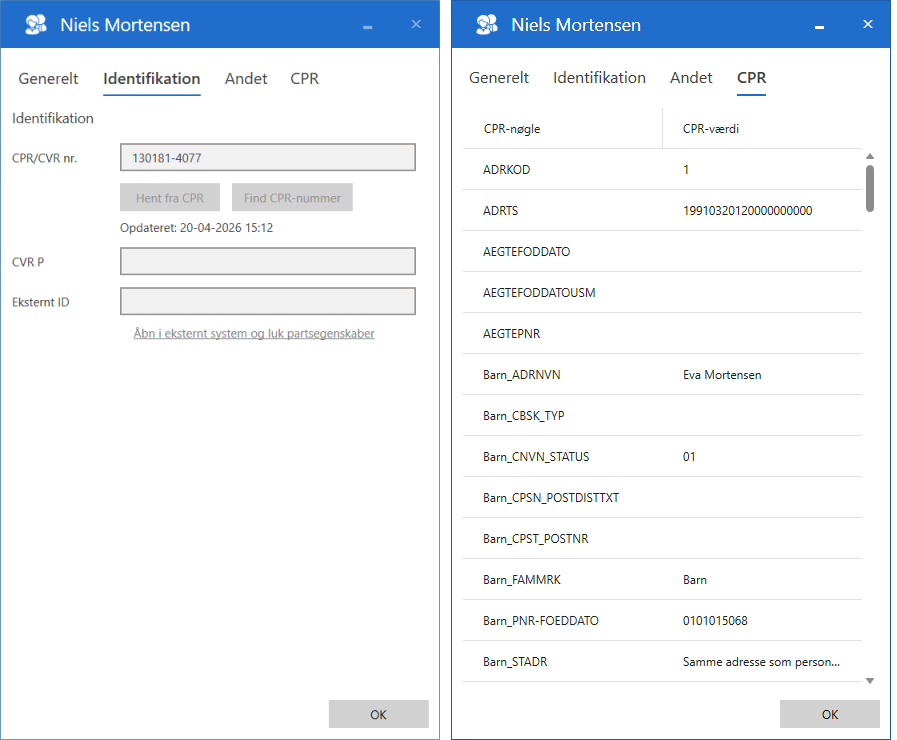Image resolution: width=897 pixels, height=740 pixels.
Task: Minimize the left Niels Mortensen window
Action: 368,25
